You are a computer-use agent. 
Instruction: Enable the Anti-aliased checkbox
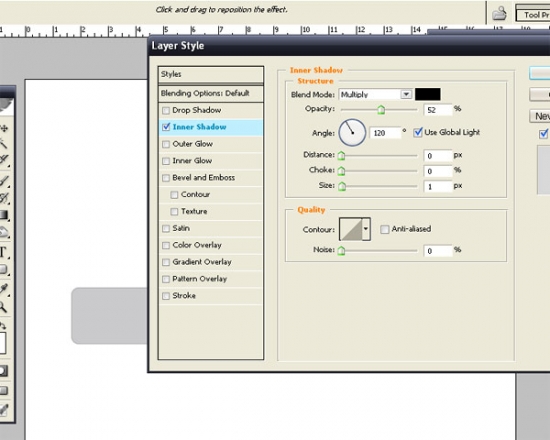click(385, 229)
